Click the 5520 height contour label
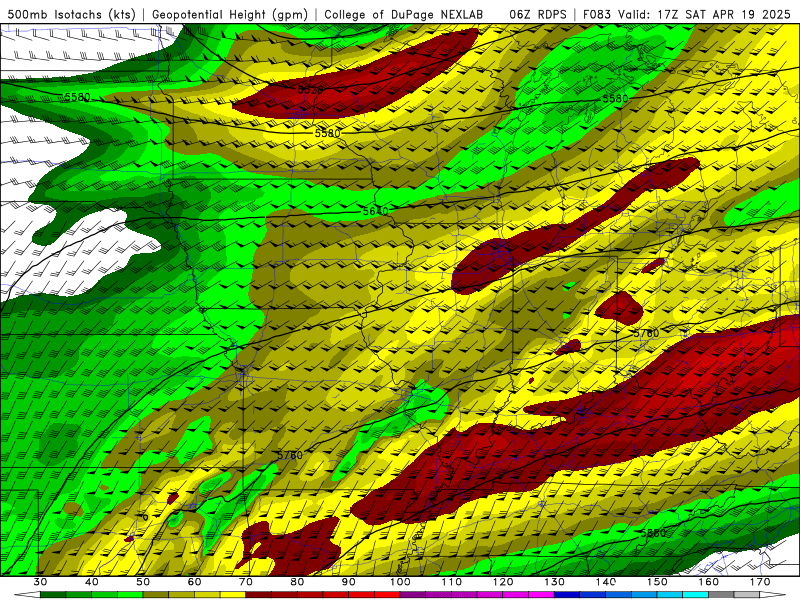The image size is (800, 600). (311, 90)
